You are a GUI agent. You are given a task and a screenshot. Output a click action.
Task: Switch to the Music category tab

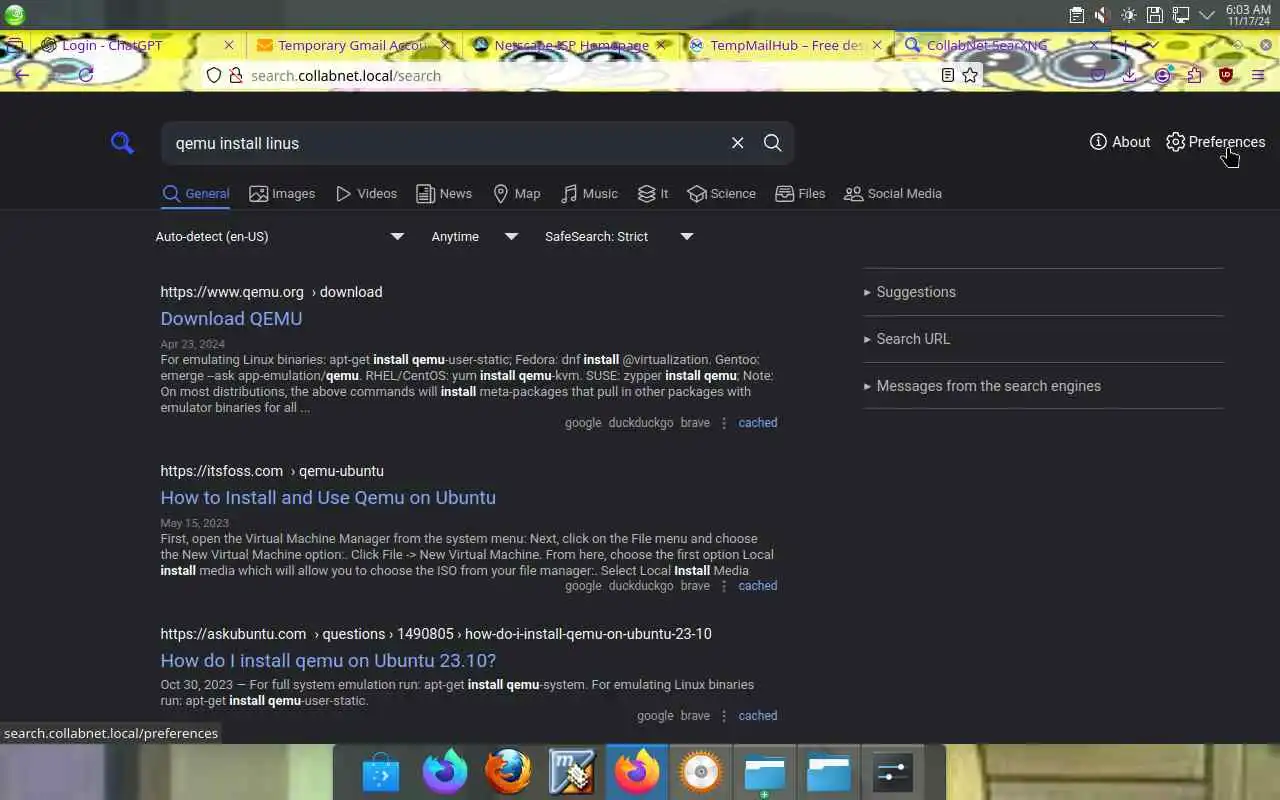point(589,194)
